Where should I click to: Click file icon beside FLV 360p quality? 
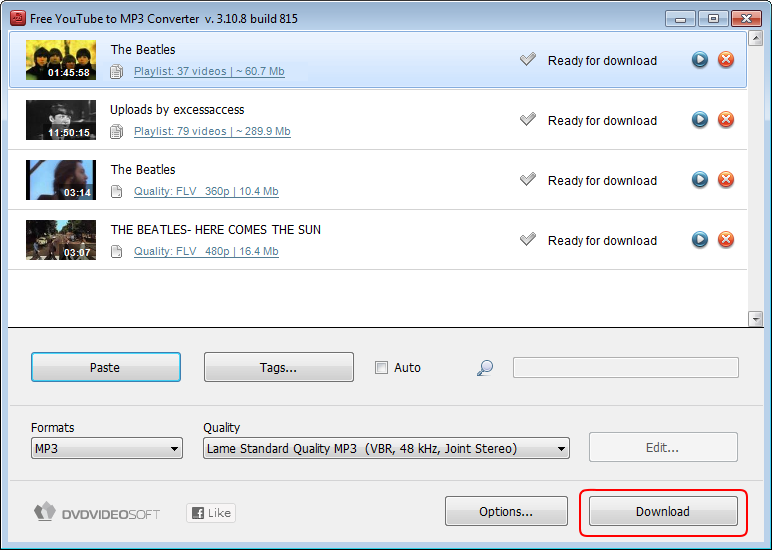[117, 192]
